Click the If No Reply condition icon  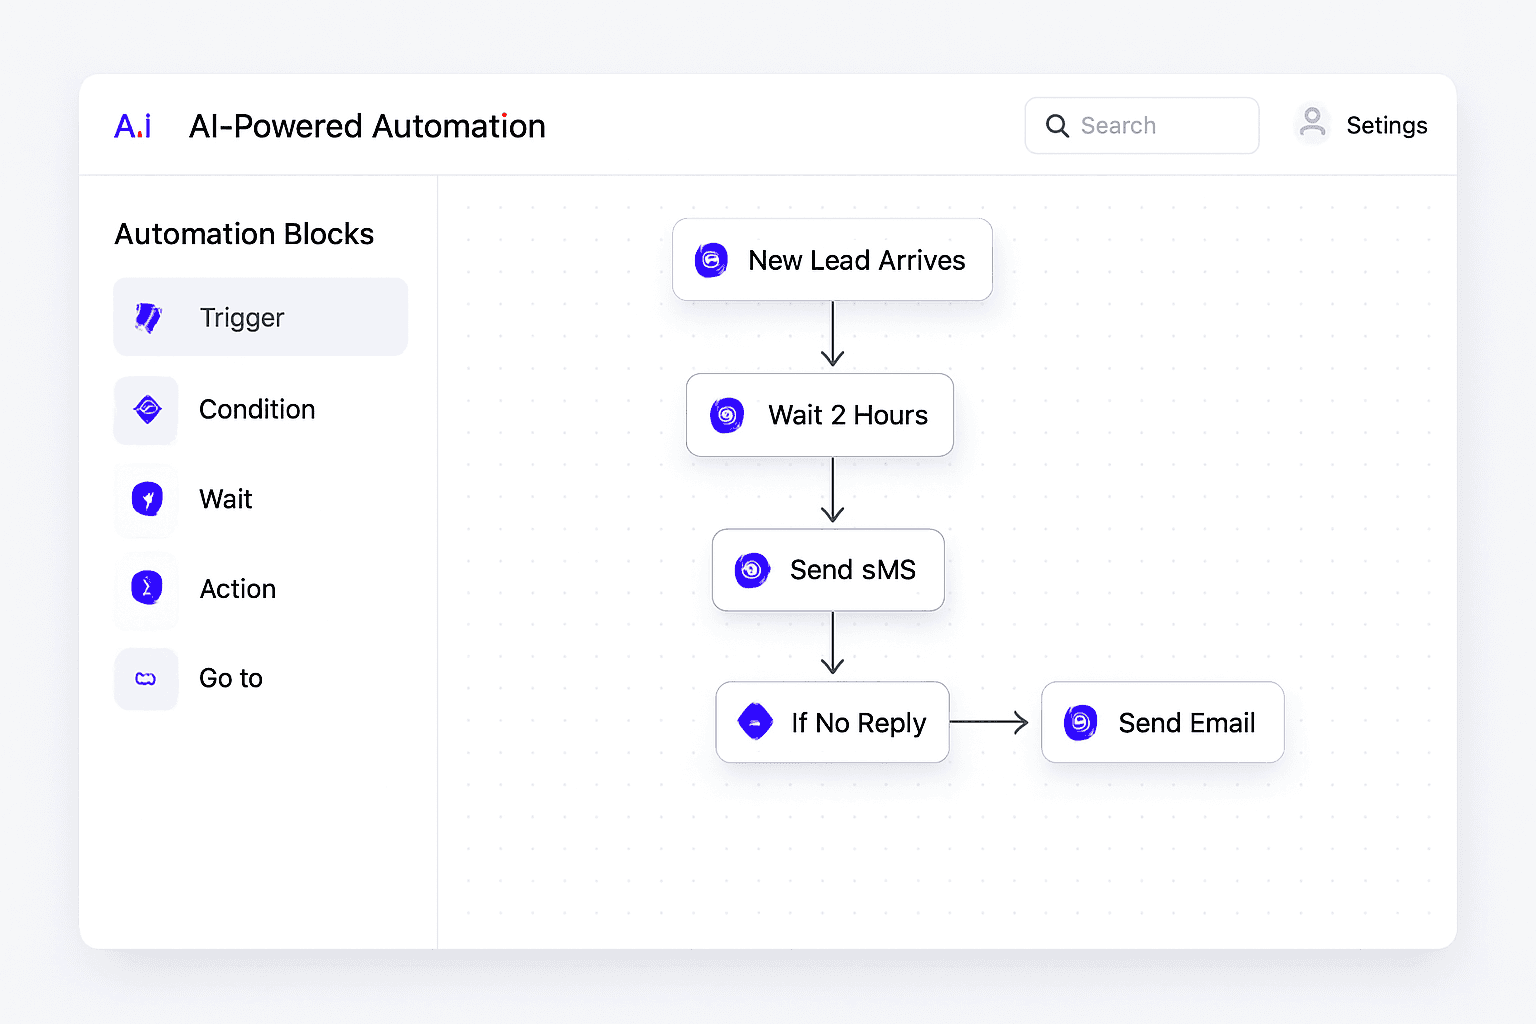pyautogui.click(x=755, y=722)
